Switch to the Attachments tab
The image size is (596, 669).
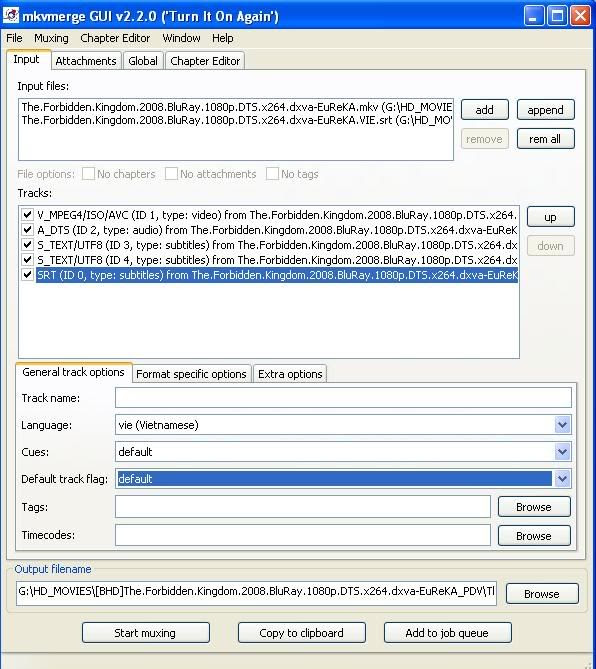[86, 61]
